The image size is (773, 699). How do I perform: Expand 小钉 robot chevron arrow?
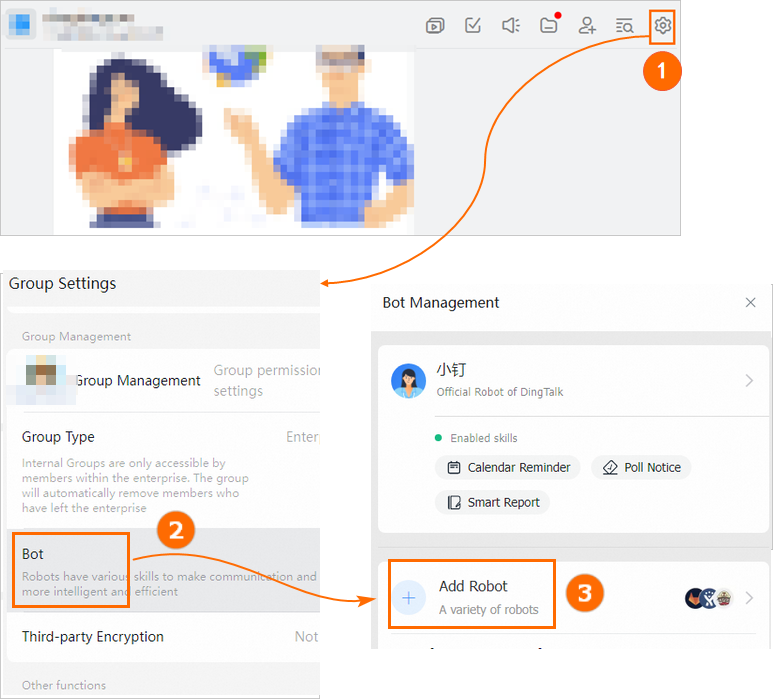[749, 381]
